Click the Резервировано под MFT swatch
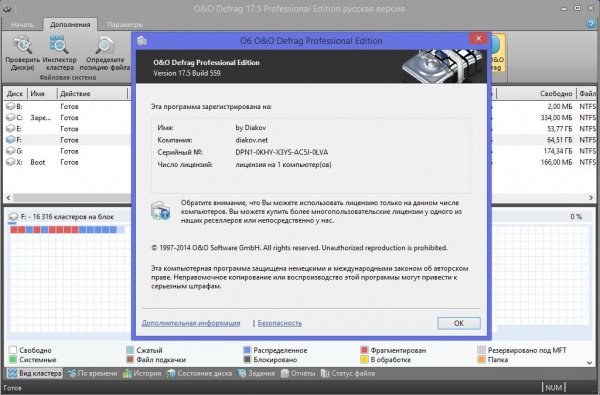 pos(481,350)
